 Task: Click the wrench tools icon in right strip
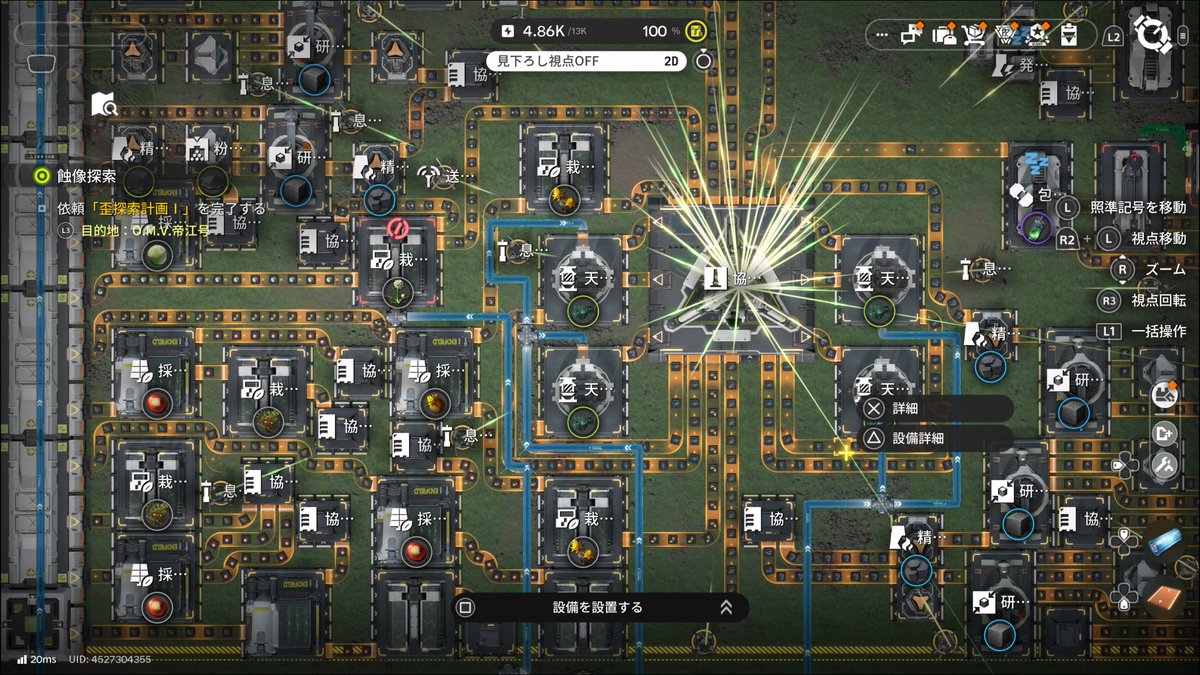(1165, 465)
